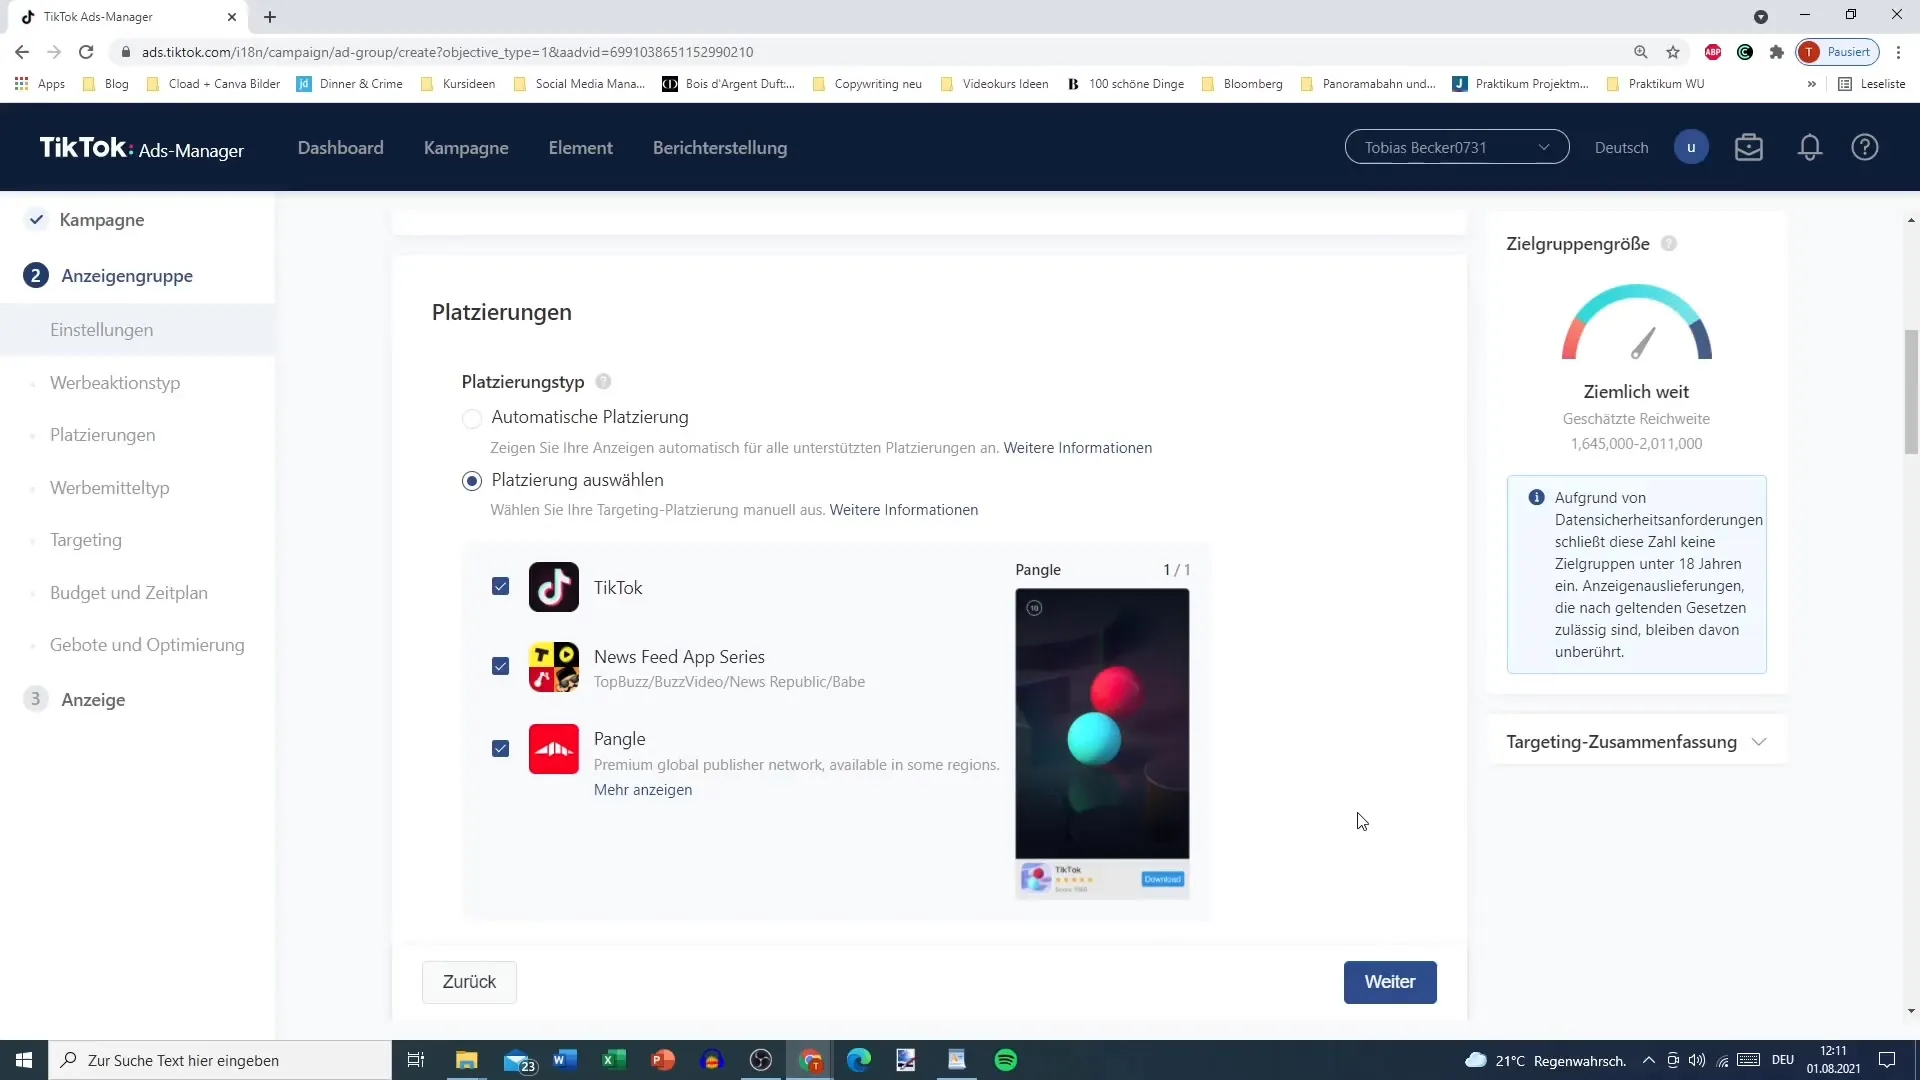
Task: Select Automatische Platzierung radio button
Action: click(x=472, y=418)
